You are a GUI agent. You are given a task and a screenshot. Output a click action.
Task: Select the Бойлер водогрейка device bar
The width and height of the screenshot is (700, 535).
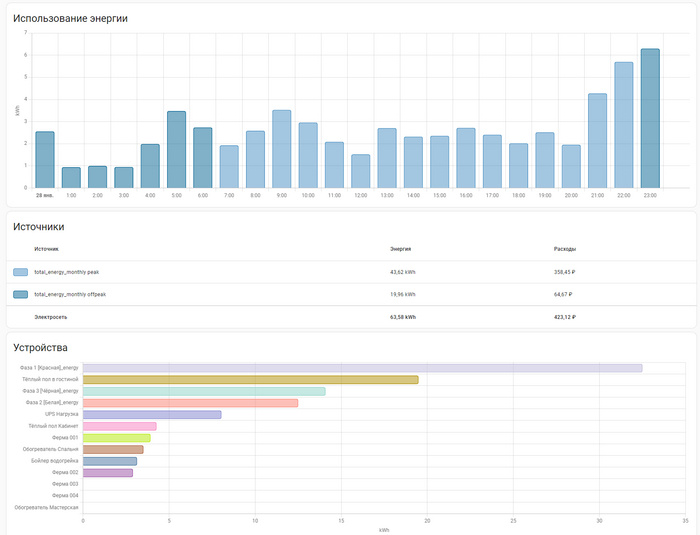pos(110,461)
